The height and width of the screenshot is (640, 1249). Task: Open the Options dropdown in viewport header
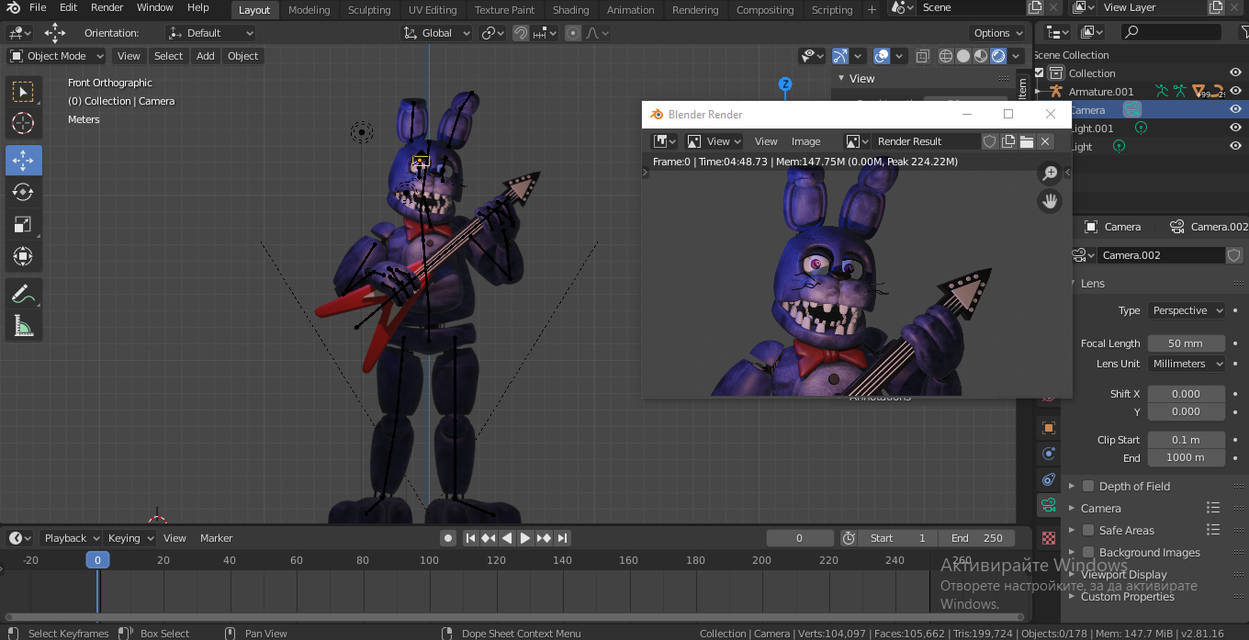[997, 33]
